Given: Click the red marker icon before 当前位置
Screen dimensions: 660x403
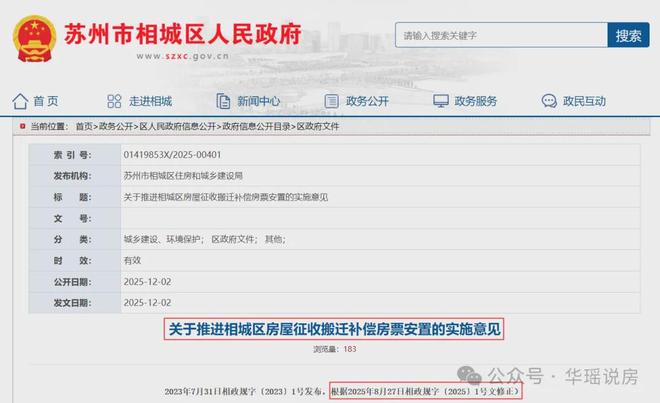Looking at the screenshot, I should (23, 126).
